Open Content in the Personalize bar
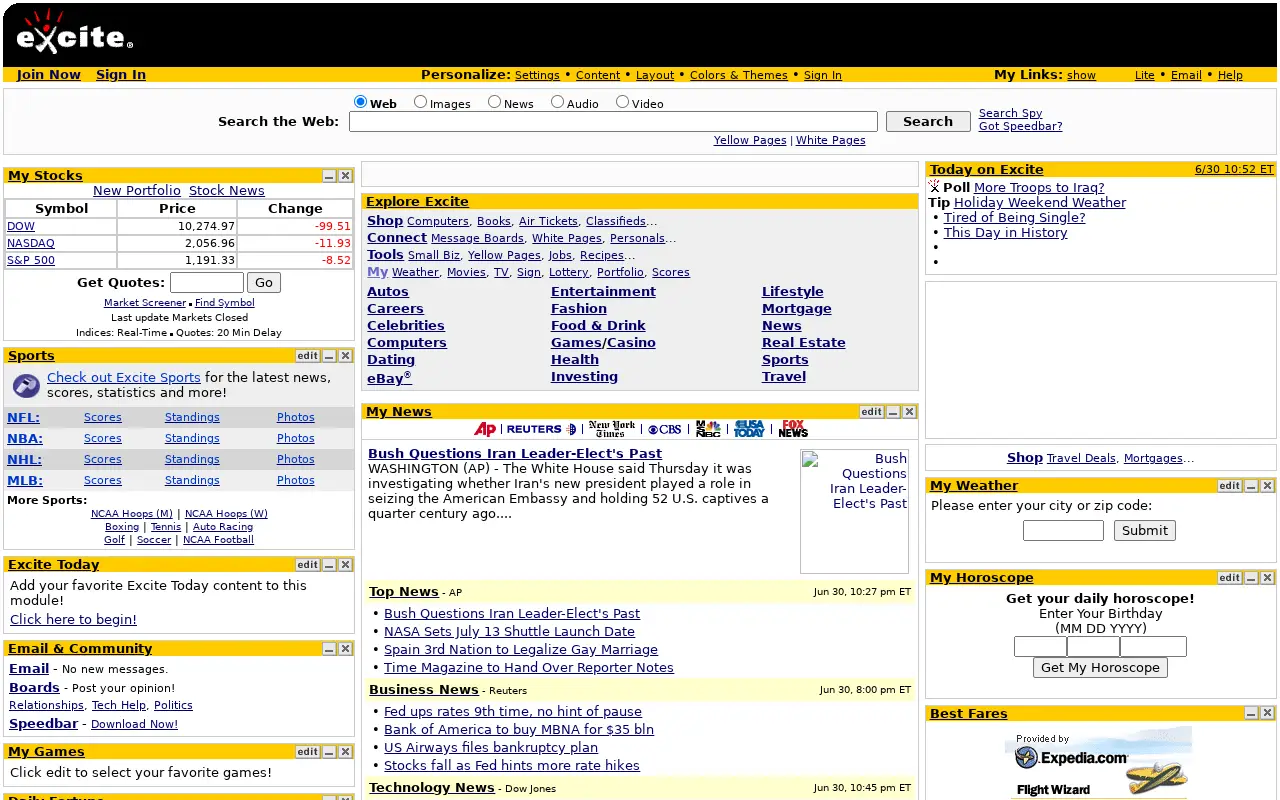Viewport: 1280px width, 800px height. pyautogui.click(x=598, y=75)
